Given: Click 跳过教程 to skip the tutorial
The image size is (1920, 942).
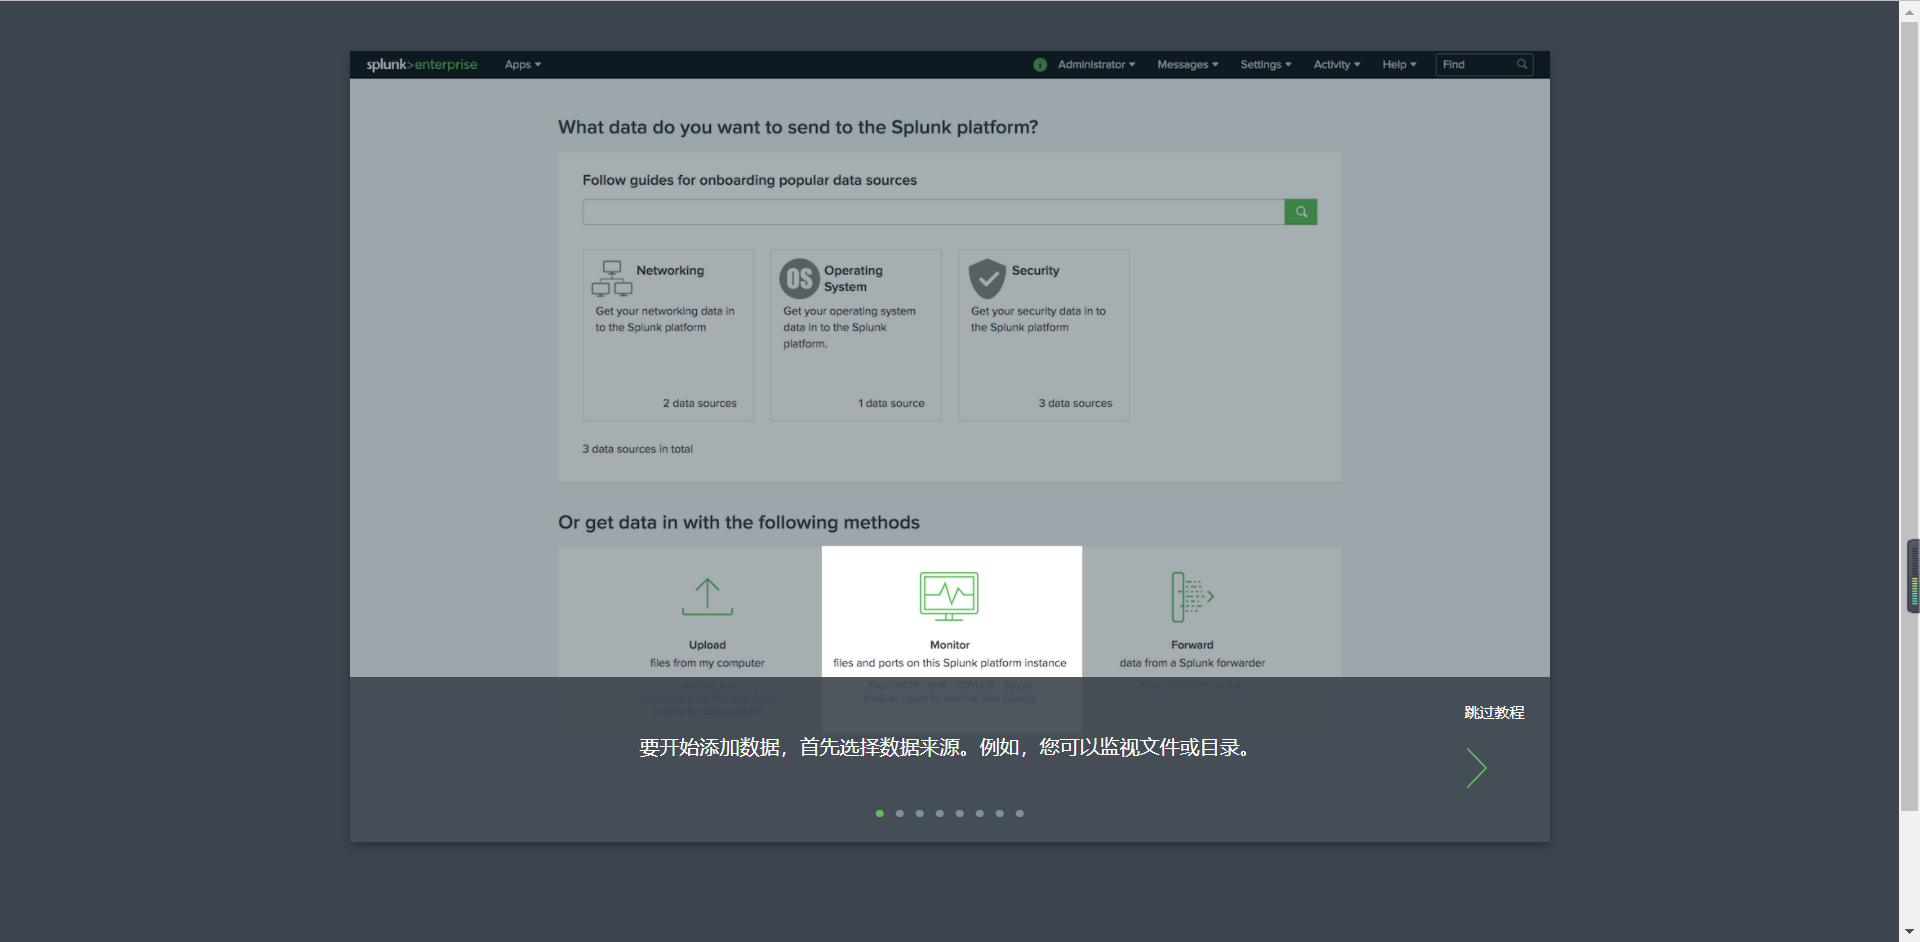Looking at the screenshot, I should (x=1494, y=713).
